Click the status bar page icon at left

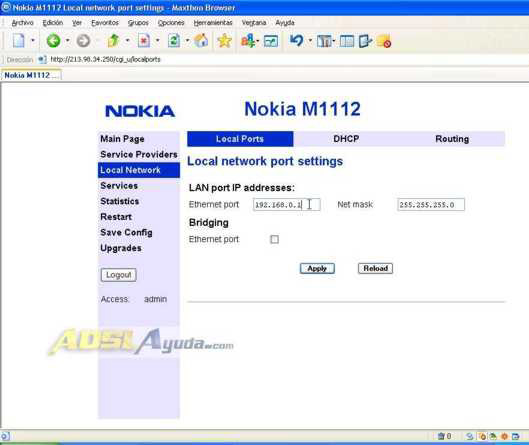[x=5, y=436]
